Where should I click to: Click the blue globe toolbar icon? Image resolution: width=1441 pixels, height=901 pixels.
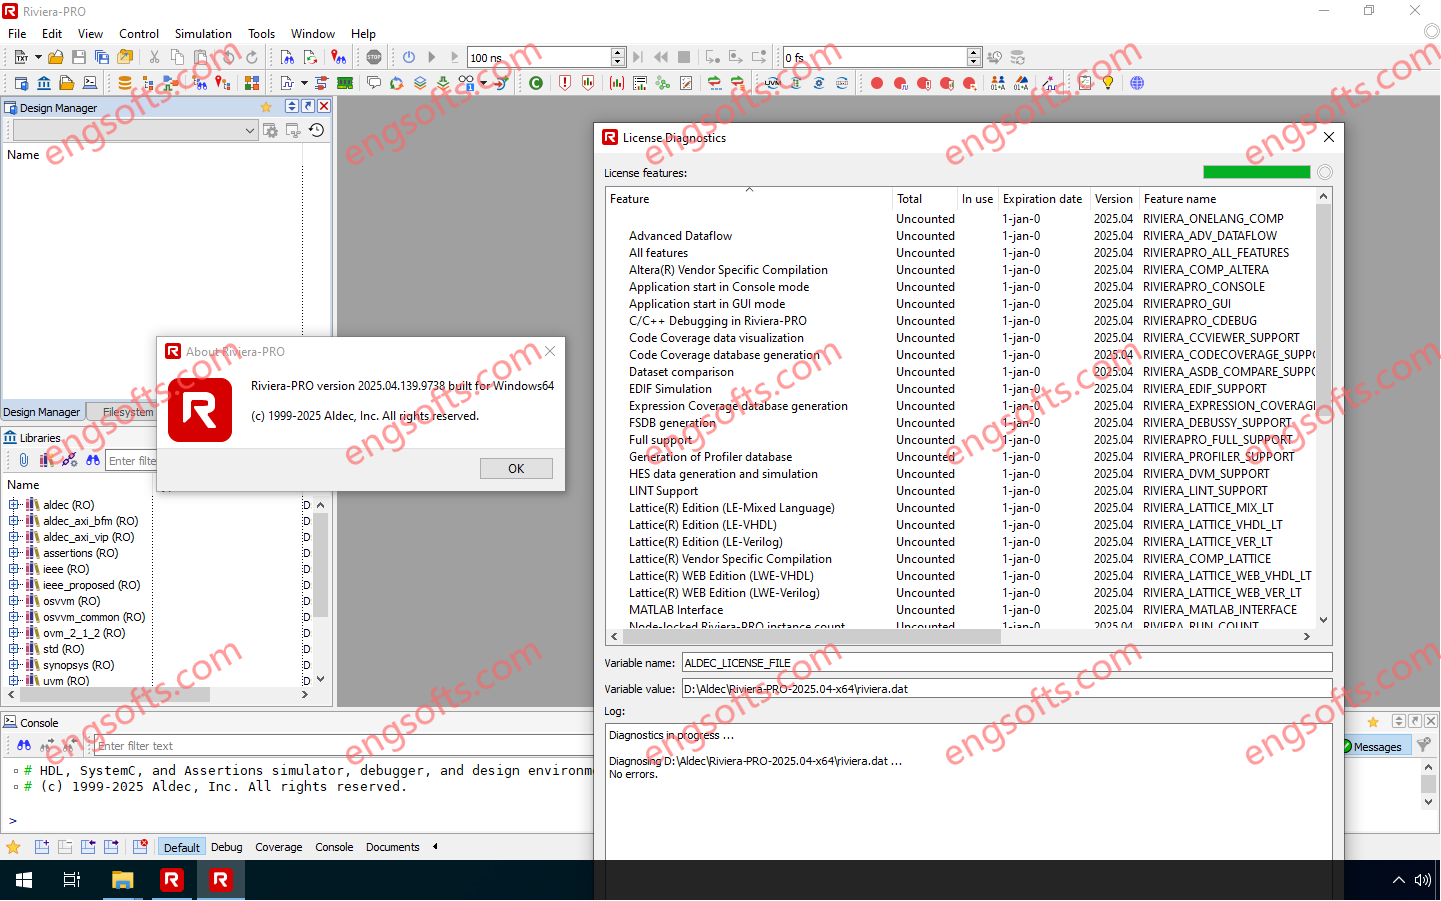click(x=1137, y=83)
